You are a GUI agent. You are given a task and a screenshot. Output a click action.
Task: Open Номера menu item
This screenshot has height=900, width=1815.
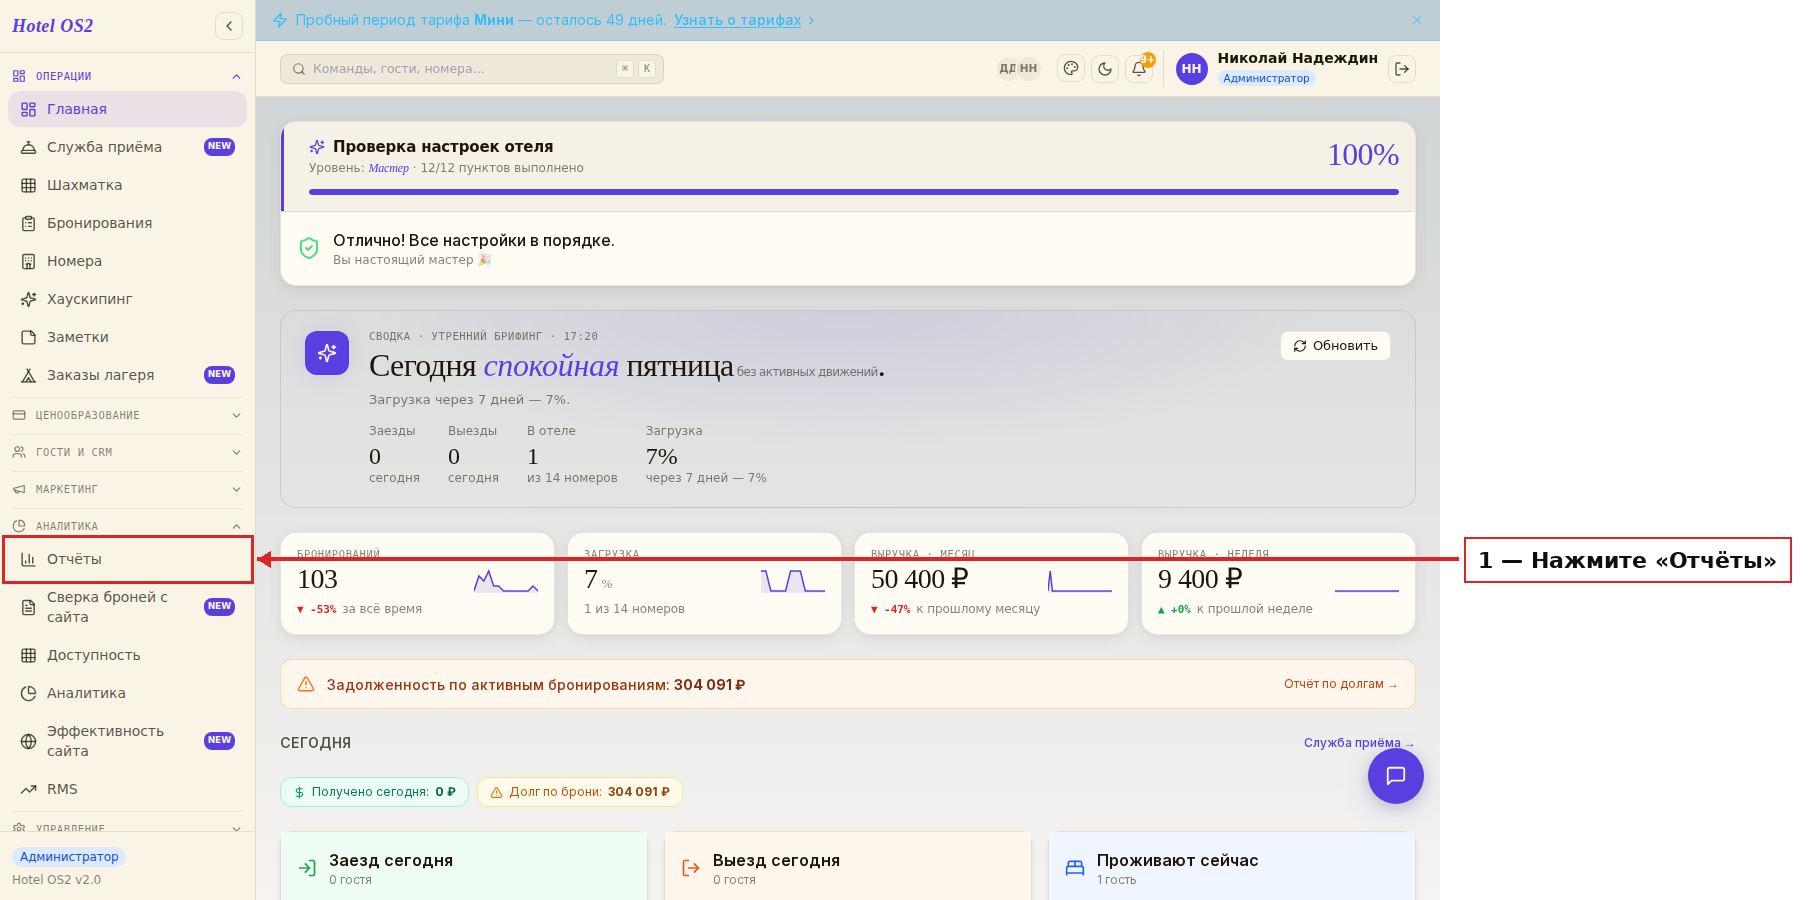click(127, 261)
